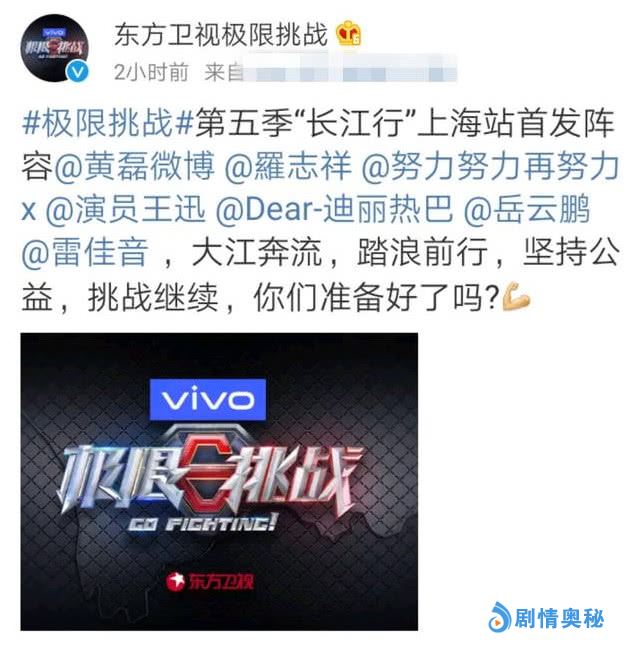Open the @努力努力再努力x mention
The width and height of the screenshot is (632, 648).
[320, 187]
